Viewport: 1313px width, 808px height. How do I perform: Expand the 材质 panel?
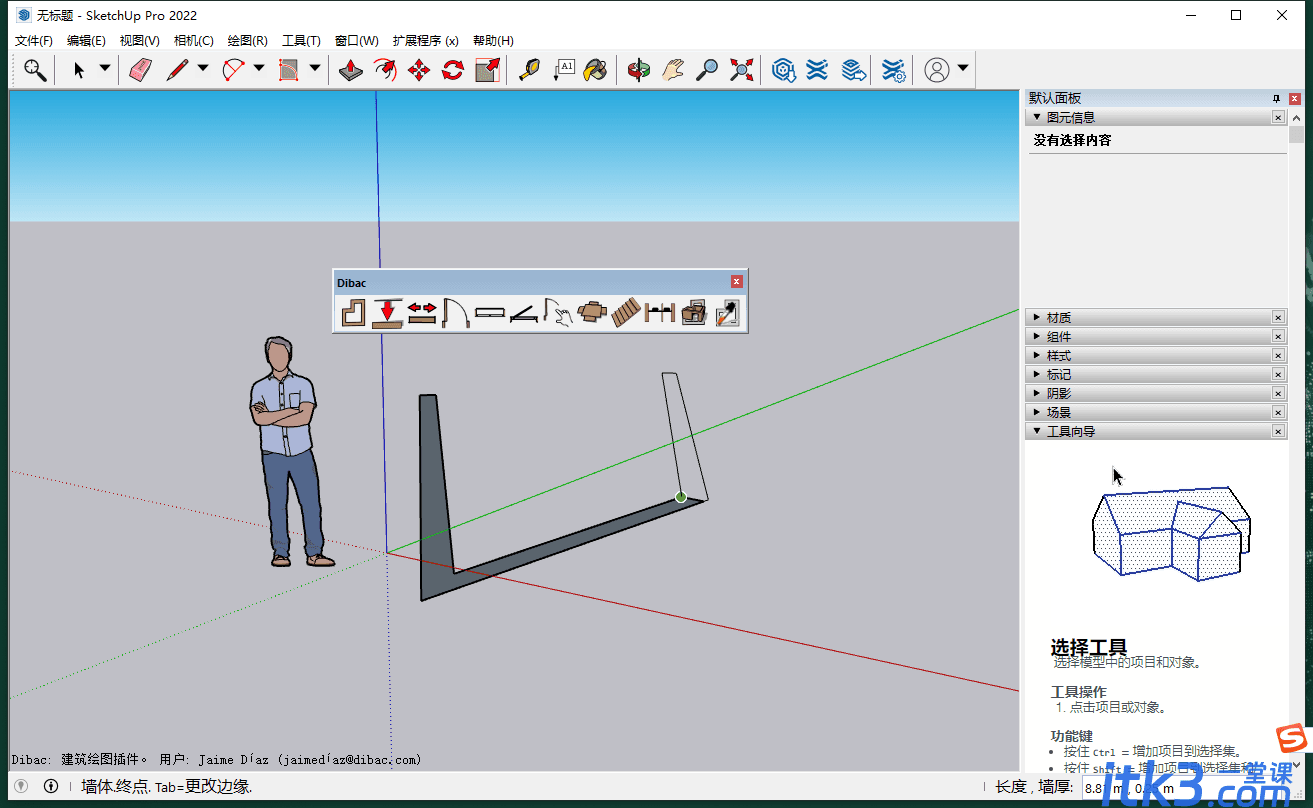click(1037, 318)
